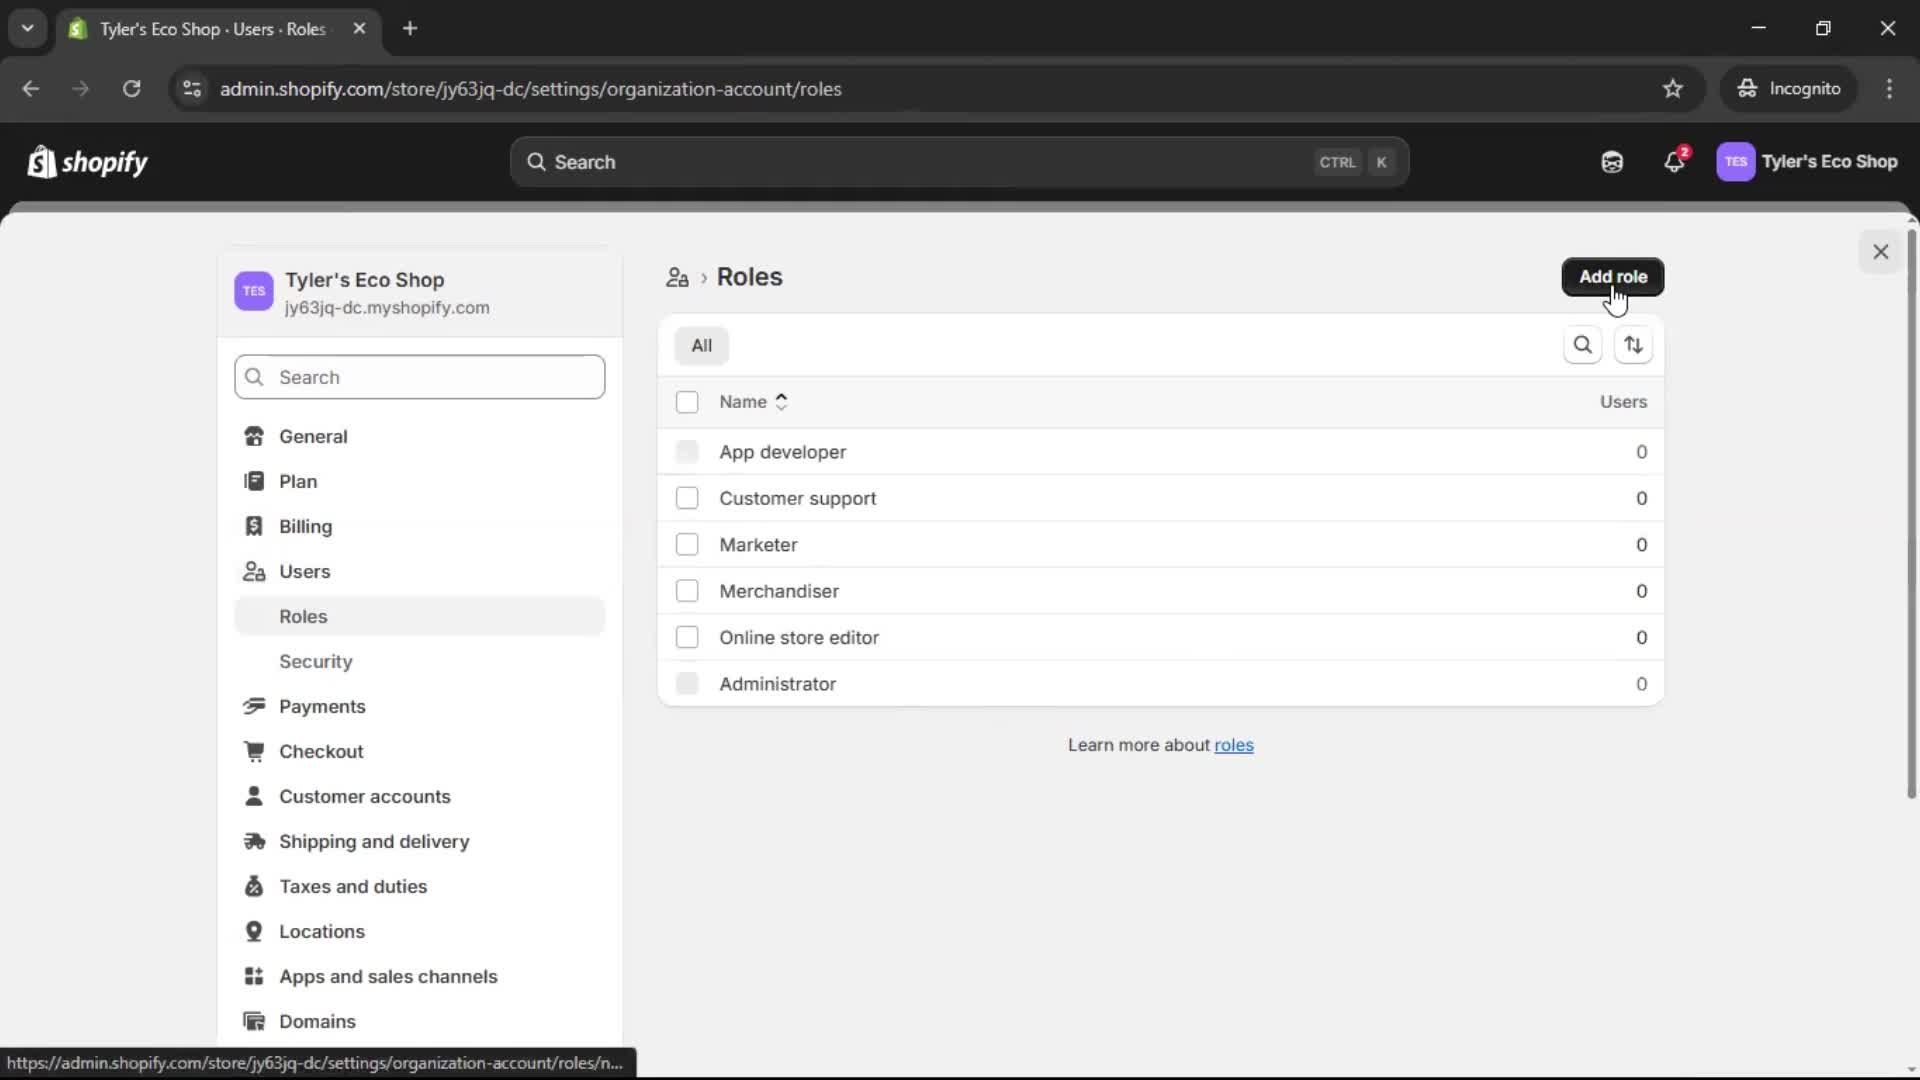Click the Add role button
The width and height of the screenshot is (1920, 1080).
[1613, 277]
